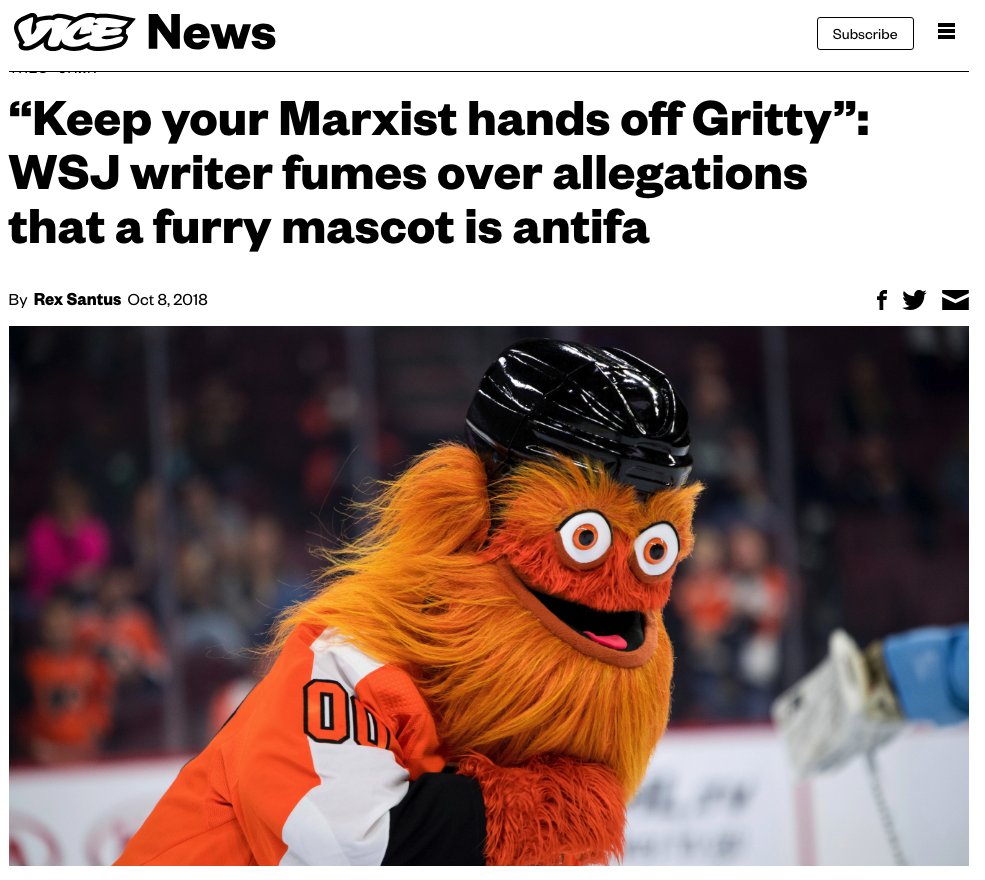
Task: Share article via Facebook icon
Action: (882, 300)
